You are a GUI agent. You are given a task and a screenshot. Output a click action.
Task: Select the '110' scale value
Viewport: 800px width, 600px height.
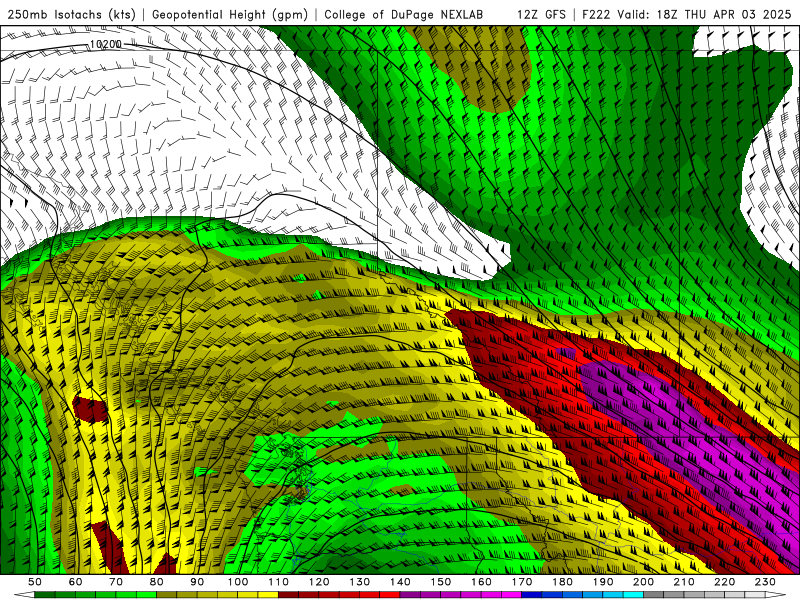point(279,582)
